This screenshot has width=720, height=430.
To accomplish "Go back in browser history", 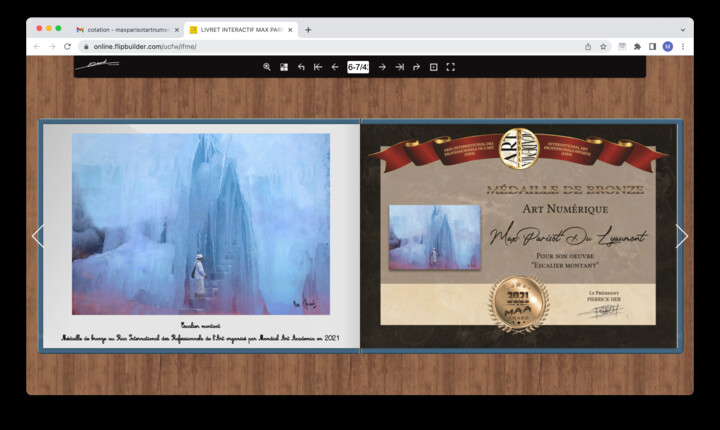I will tap(37, 46).
